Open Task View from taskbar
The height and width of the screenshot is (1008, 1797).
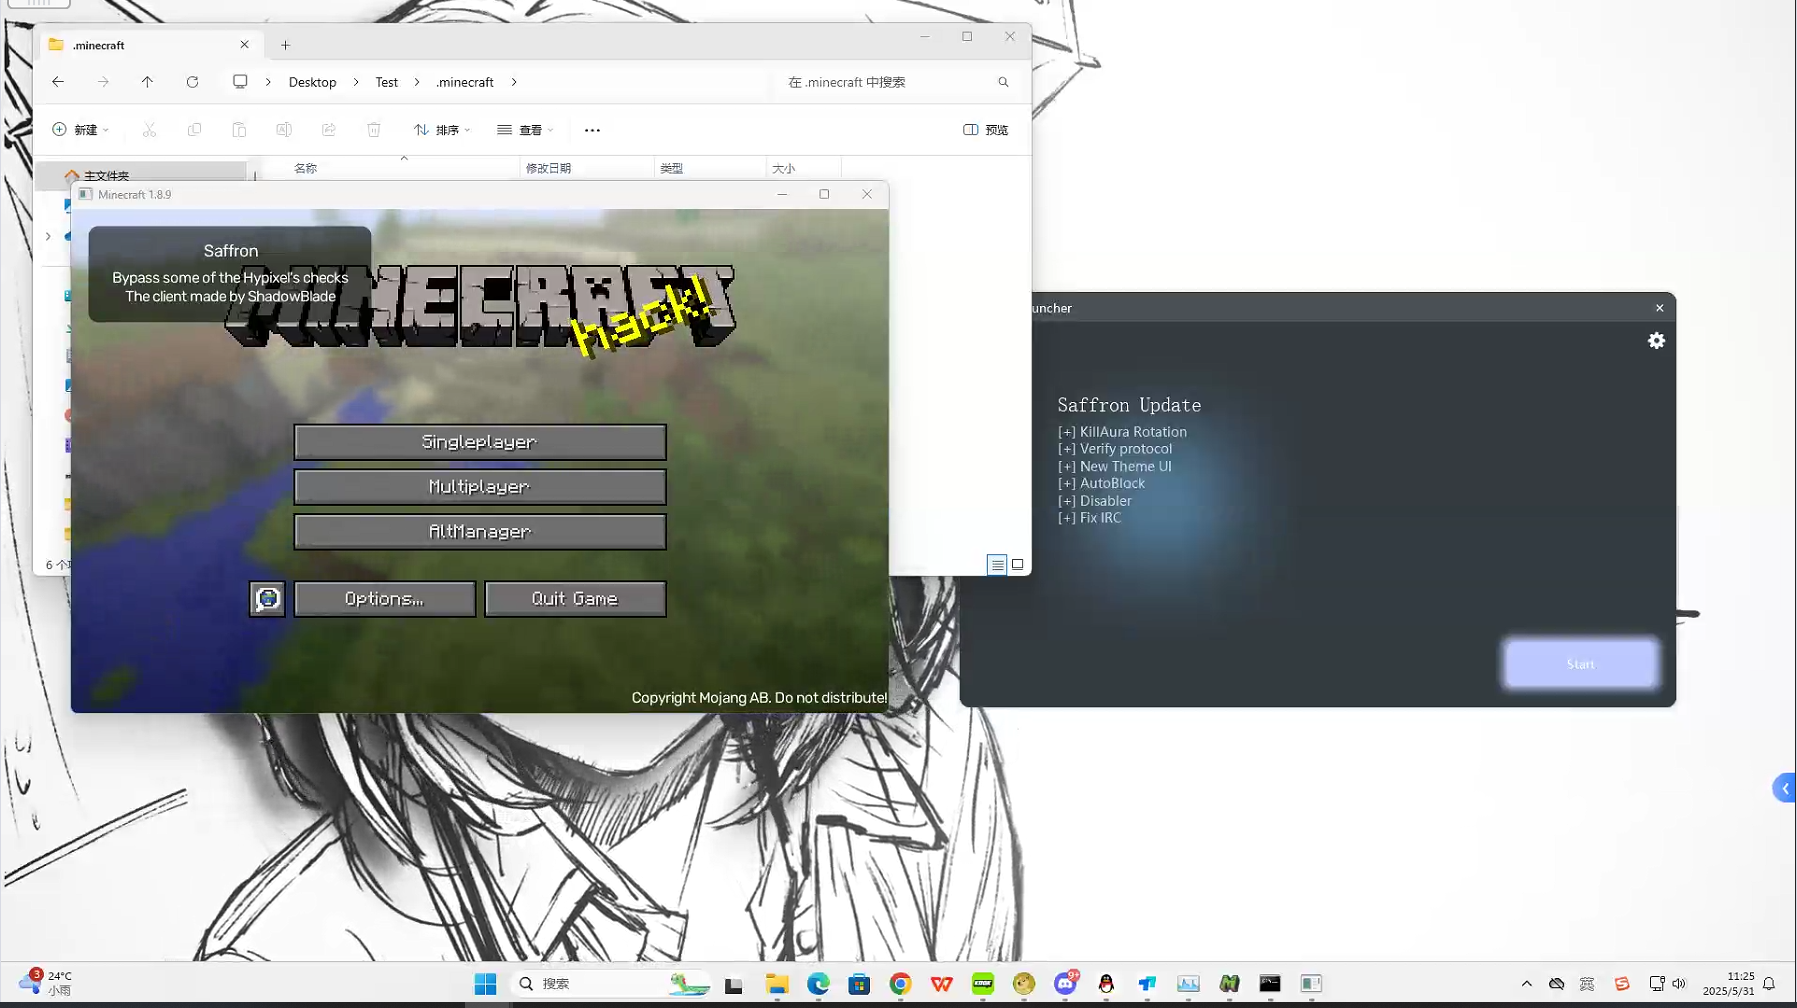coord(734,984)
